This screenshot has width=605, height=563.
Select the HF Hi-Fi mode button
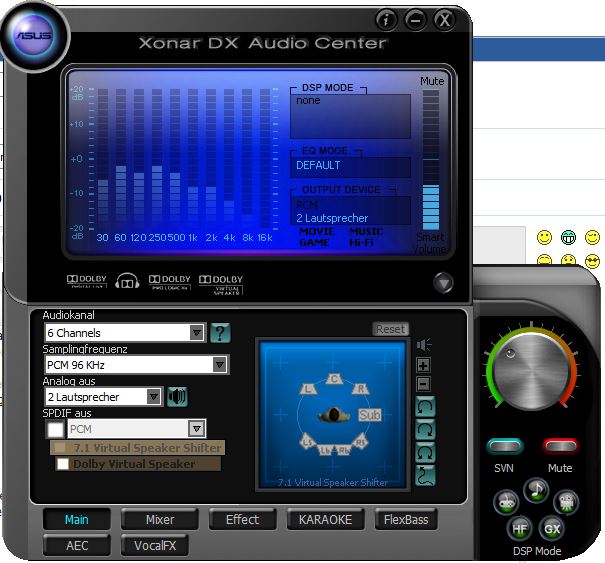[519, 529]
